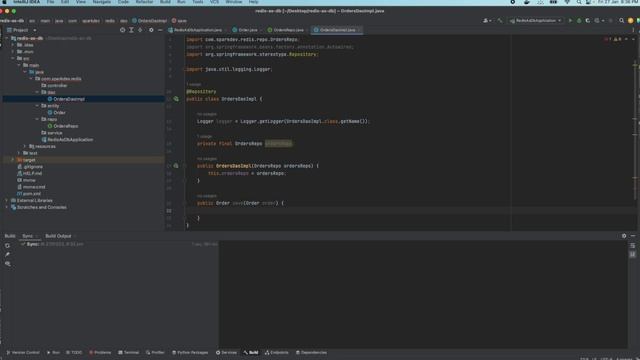Open Version Control tool window button

23,352
